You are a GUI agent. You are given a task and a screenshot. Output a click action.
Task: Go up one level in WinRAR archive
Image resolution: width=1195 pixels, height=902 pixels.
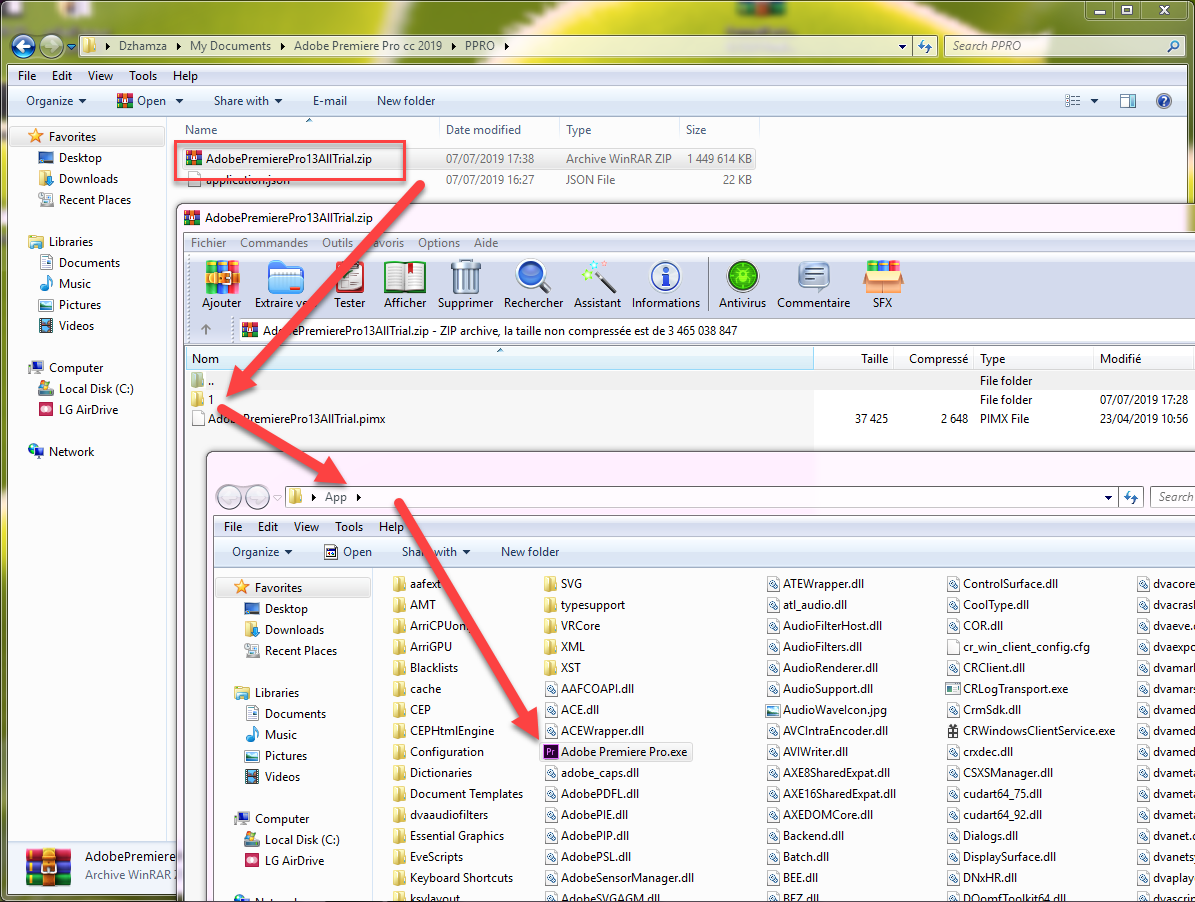point(206,329)
